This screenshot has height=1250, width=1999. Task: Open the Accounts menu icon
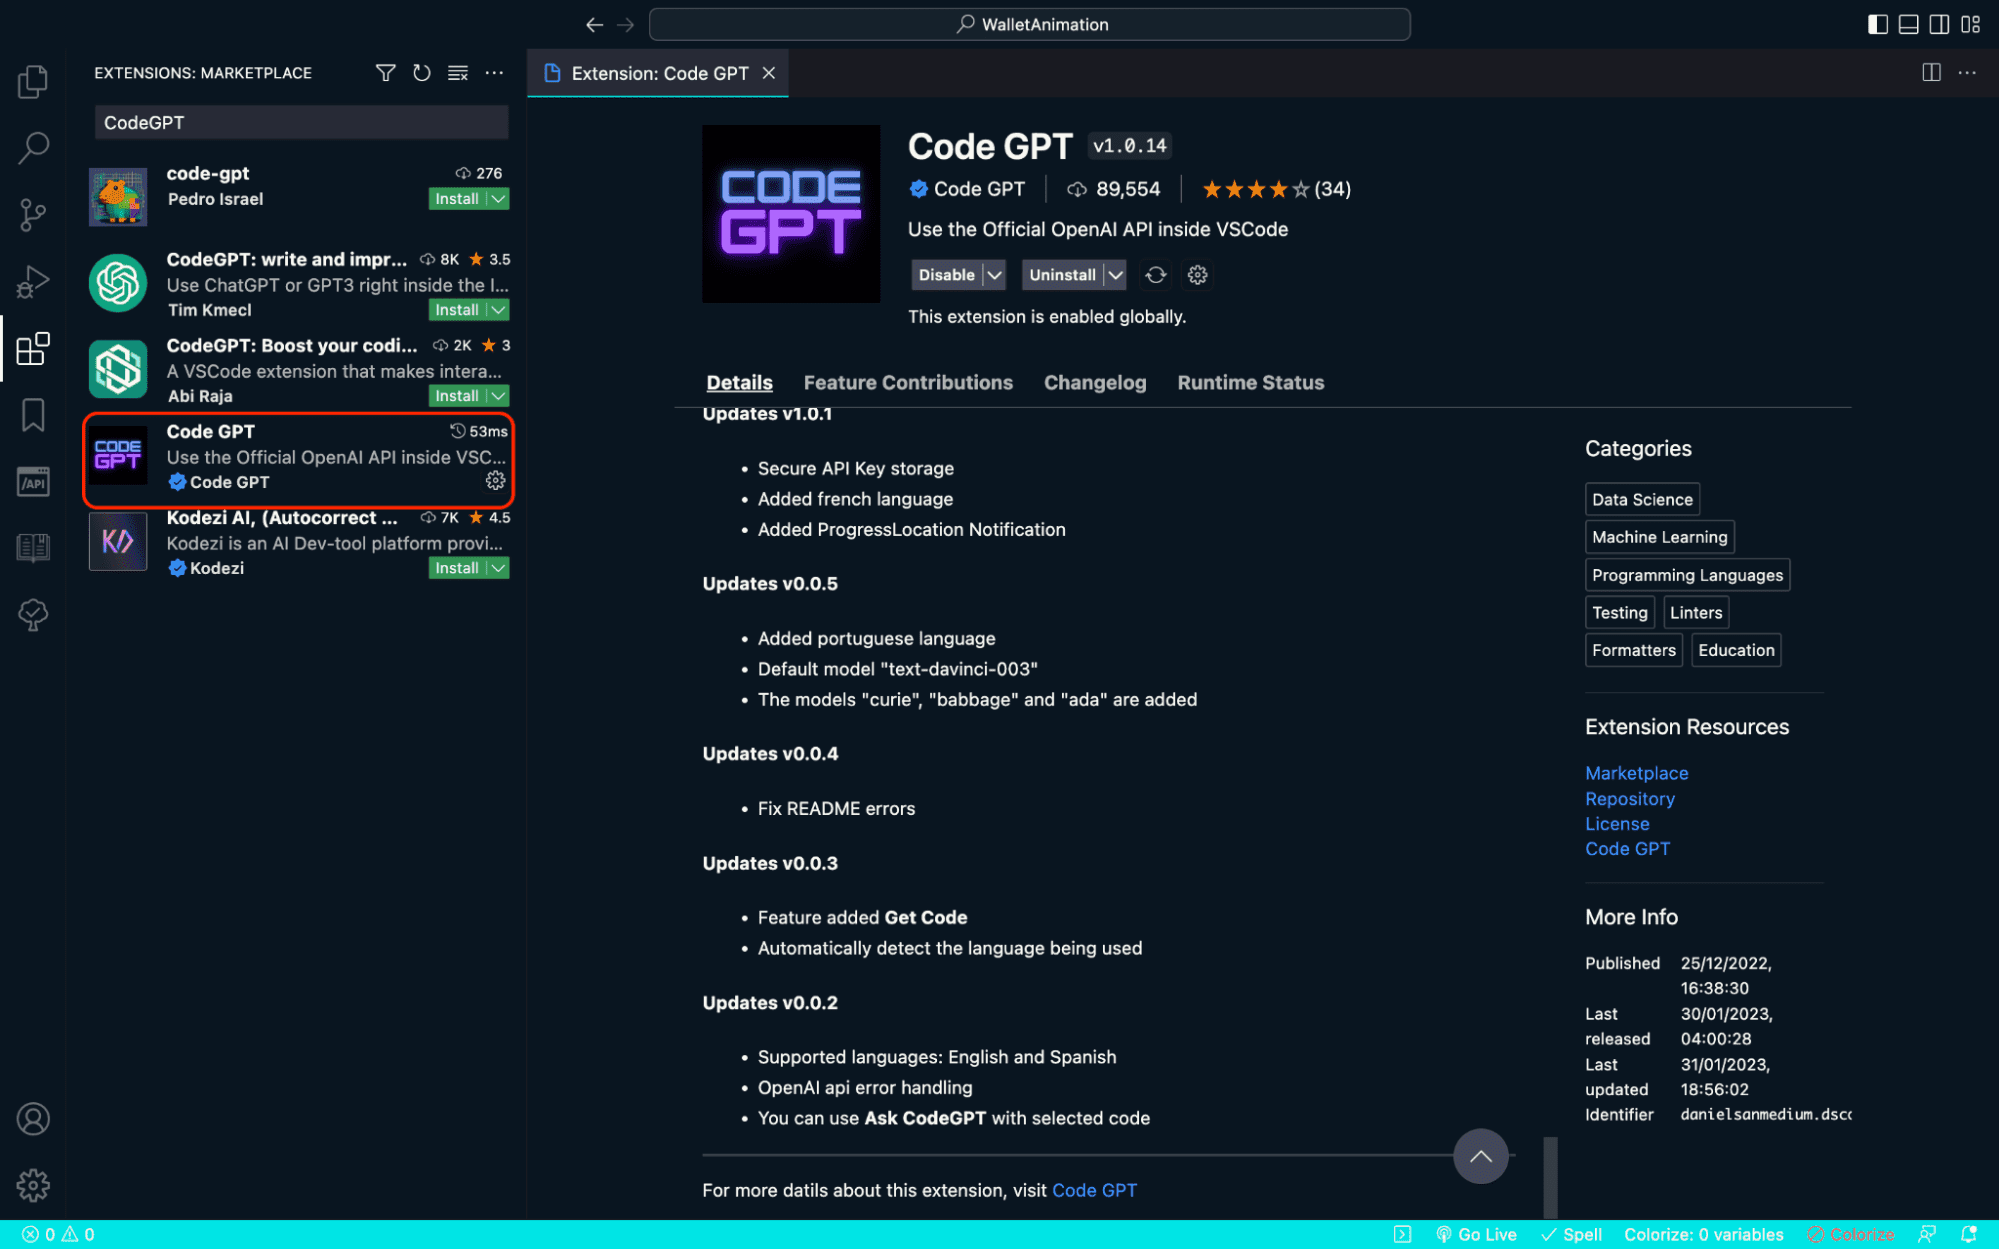click(x=33, y=1119)
